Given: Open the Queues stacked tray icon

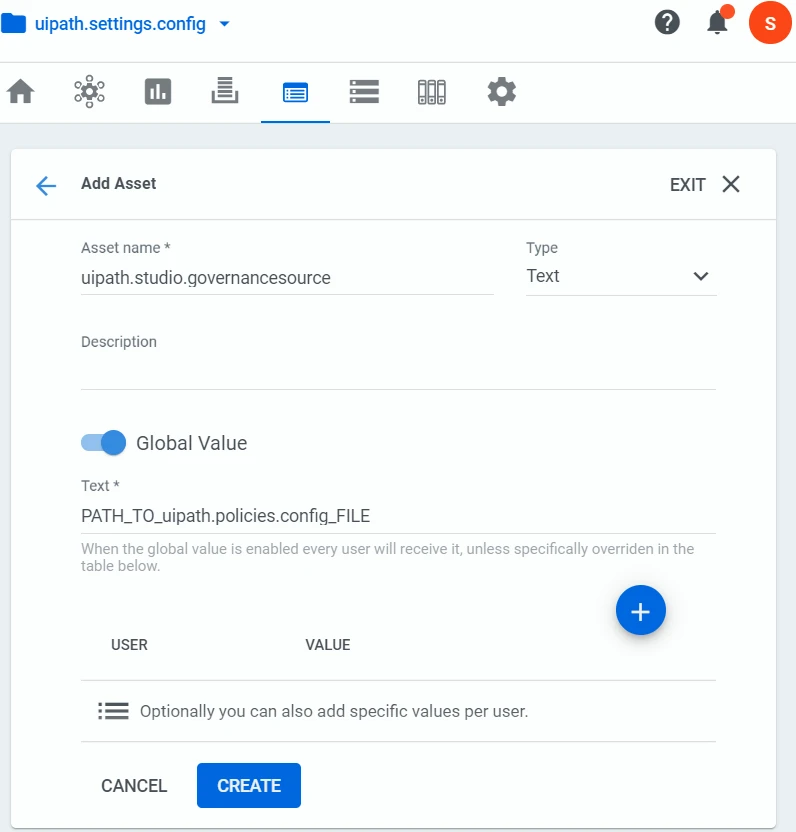Looking at the screenshot, I should pos(225,90).
